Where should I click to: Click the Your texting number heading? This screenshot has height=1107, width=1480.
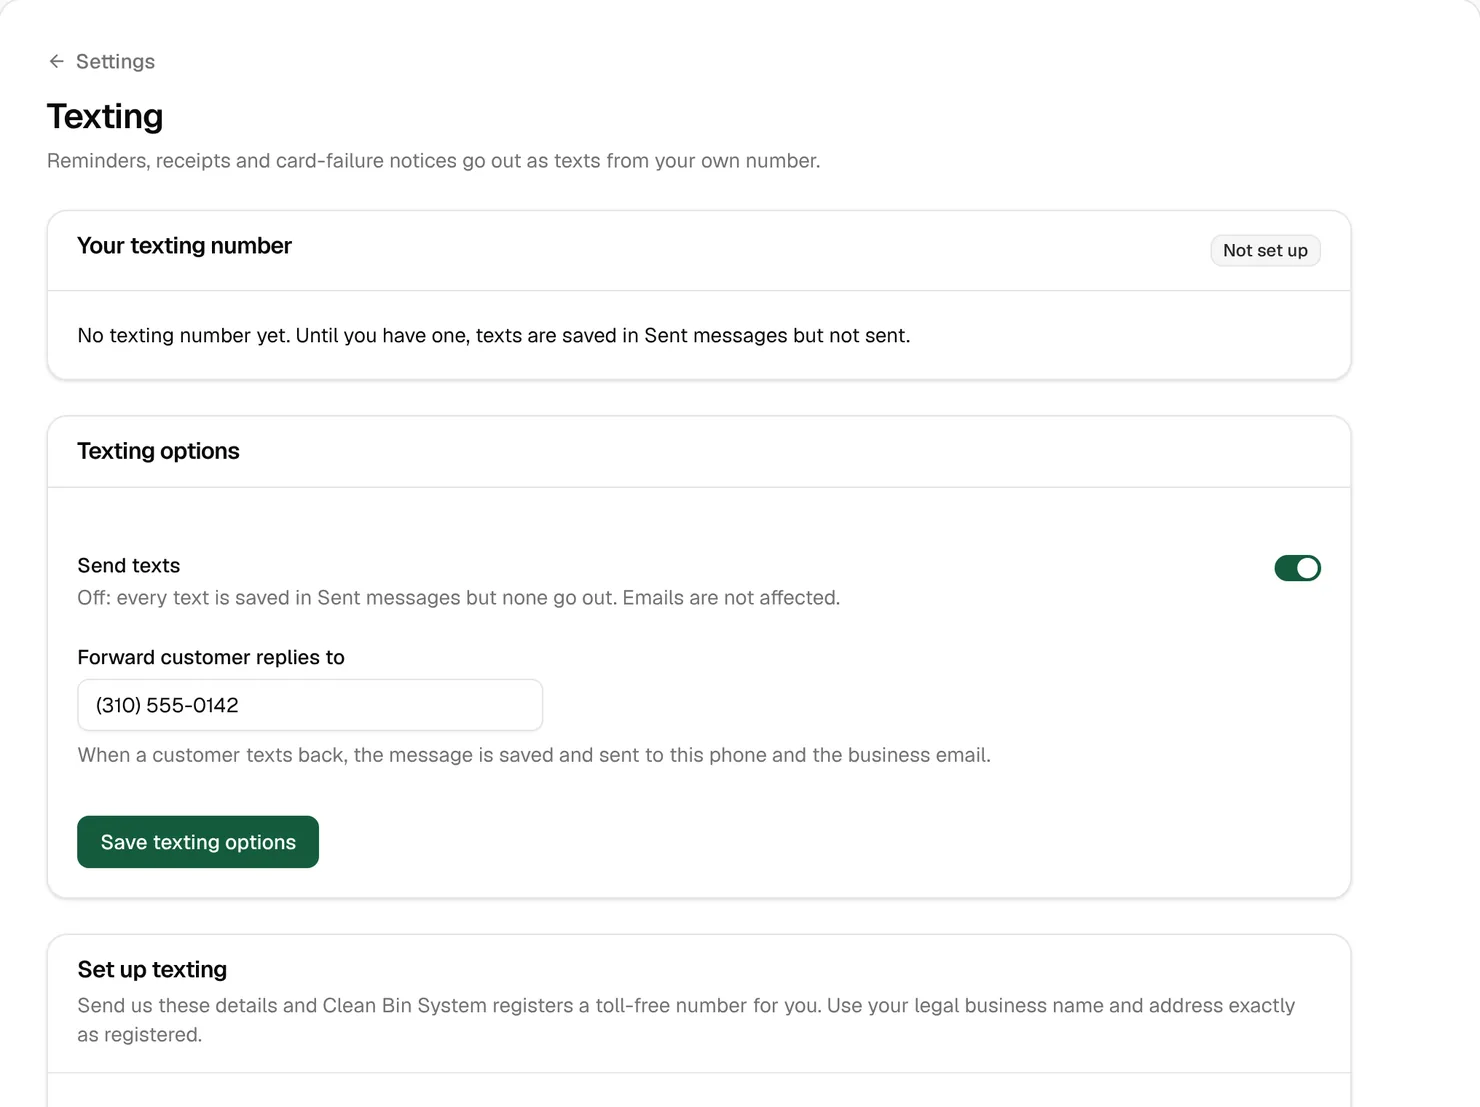click(185, 246)
